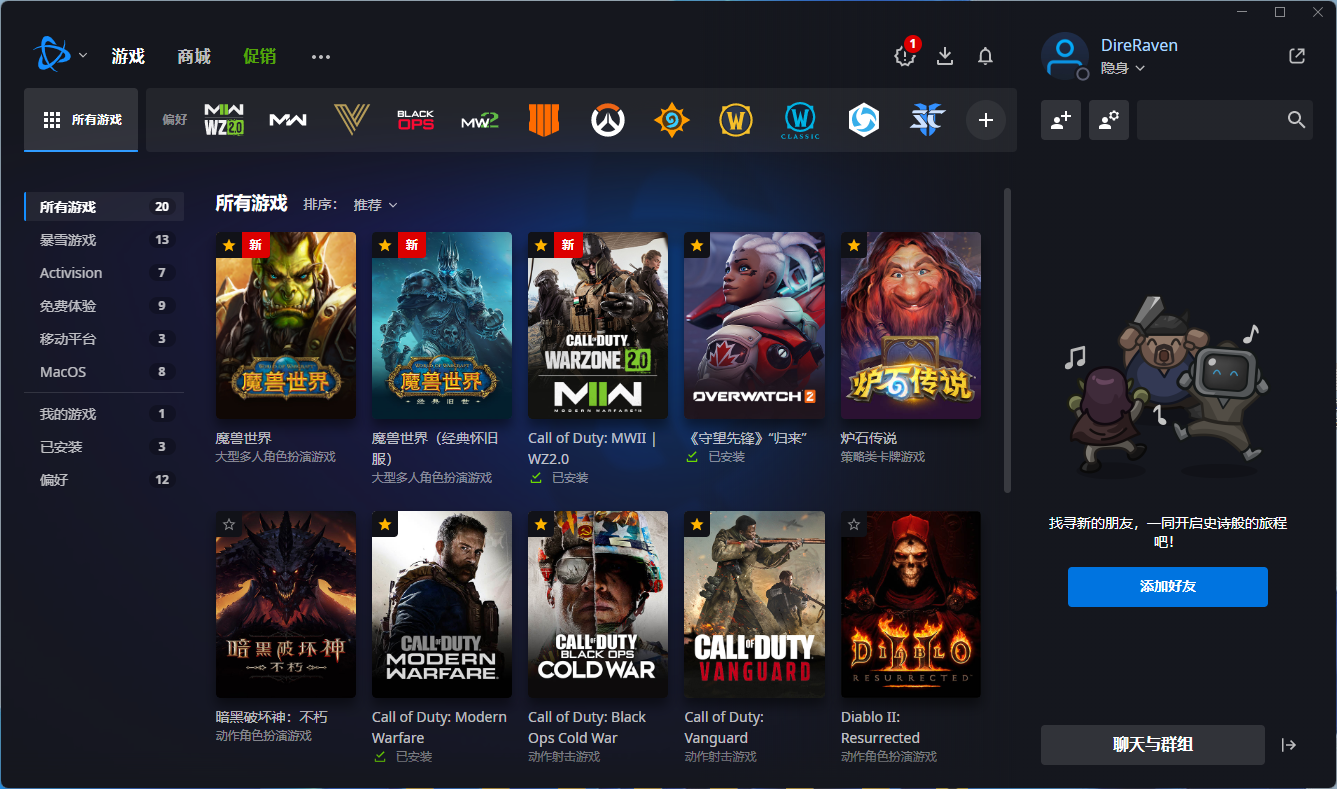Open the StarCraft II favorites icon

tap(927, 120)
